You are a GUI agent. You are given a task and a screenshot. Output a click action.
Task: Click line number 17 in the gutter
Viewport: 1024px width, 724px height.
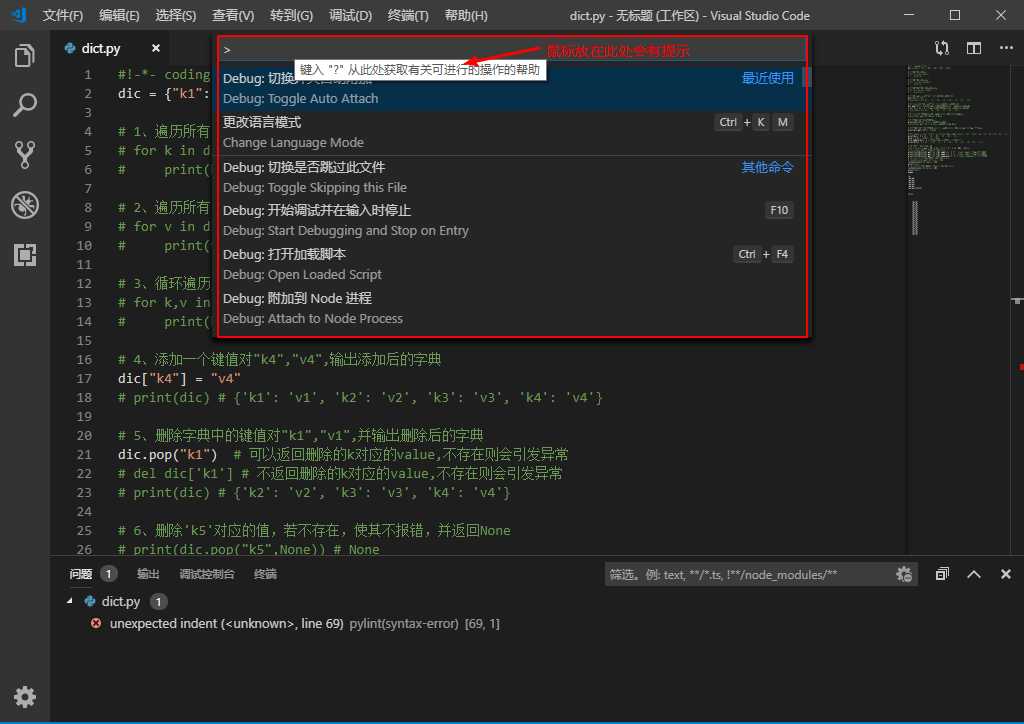point(84,378)
